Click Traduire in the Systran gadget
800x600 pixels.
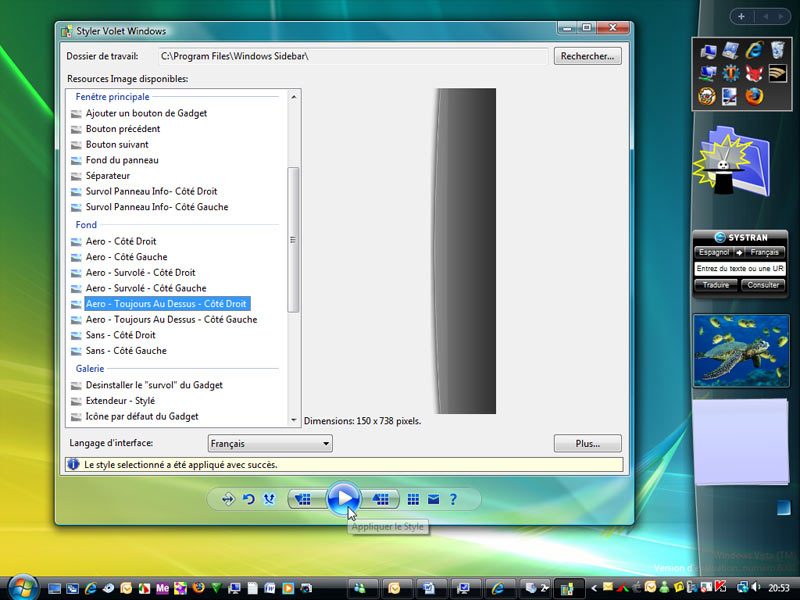[x=715, y=285]
